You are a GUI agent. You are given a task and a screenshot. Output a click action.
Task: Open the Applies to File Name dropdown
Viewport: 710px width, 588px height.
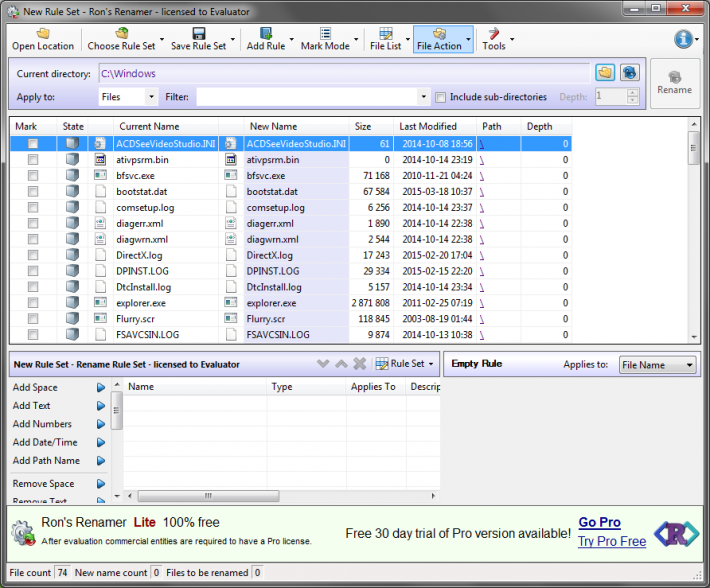pos(657,365)
